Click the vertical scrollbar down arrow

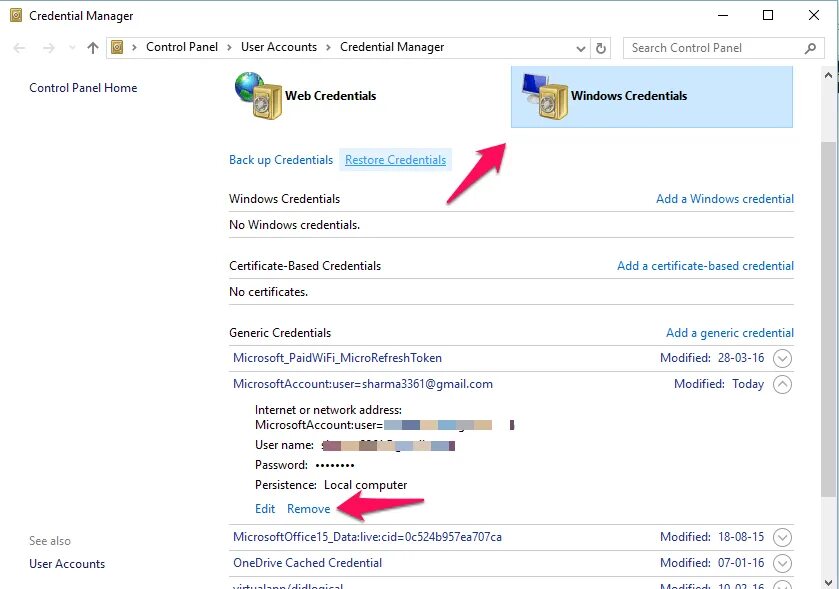pos(828,582)
